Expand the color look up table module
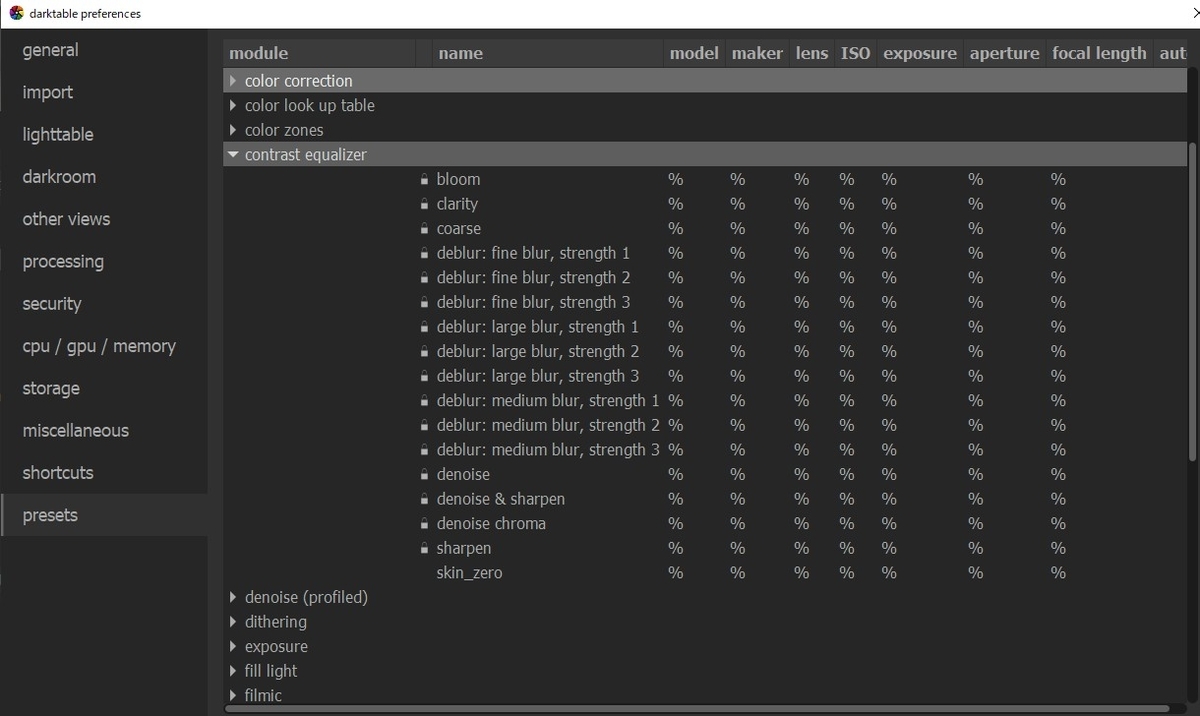Screen dimensions: 1200x716 (234, 105)
